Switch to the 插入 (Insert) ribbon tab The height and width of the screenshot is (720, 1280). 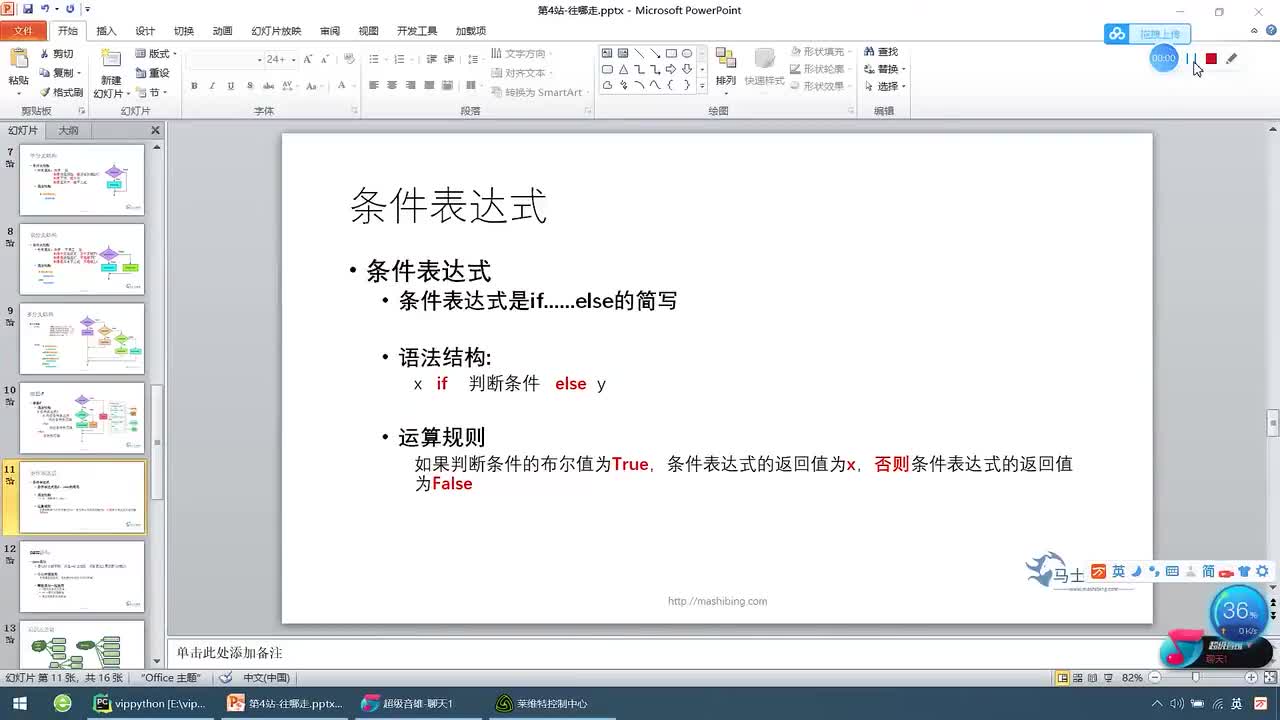106,31
